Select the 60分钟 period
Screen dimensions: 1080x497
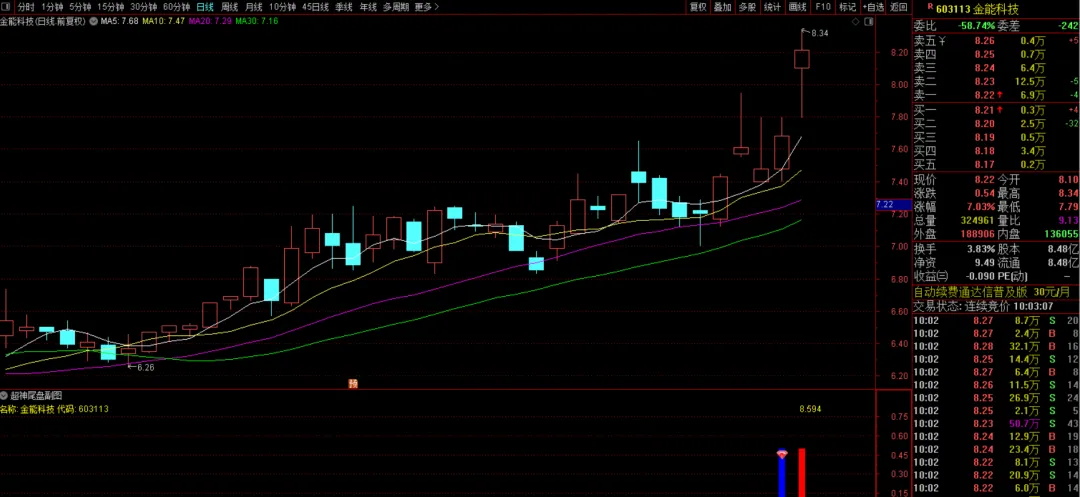[176, 7]
